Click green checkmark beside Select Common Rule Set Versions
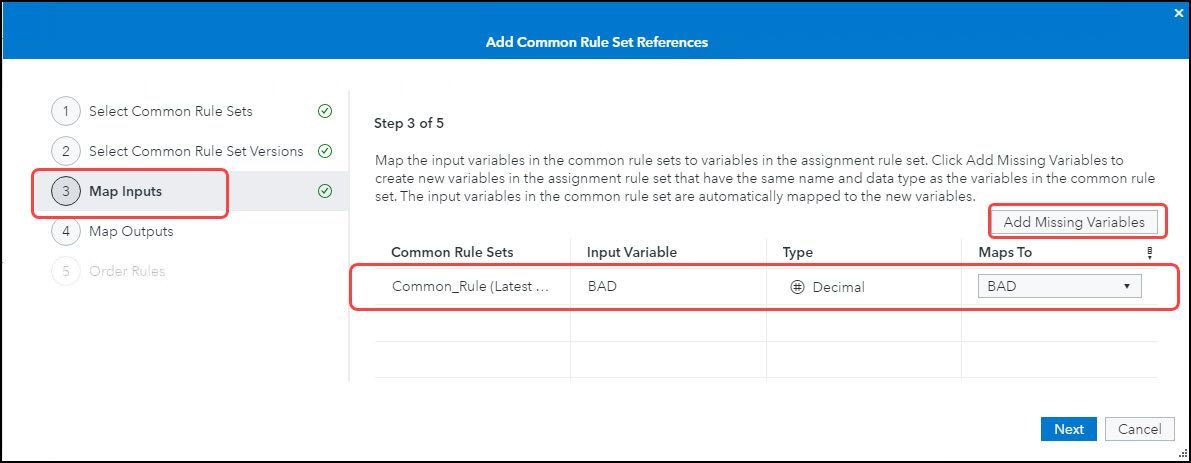 [324, 151]
